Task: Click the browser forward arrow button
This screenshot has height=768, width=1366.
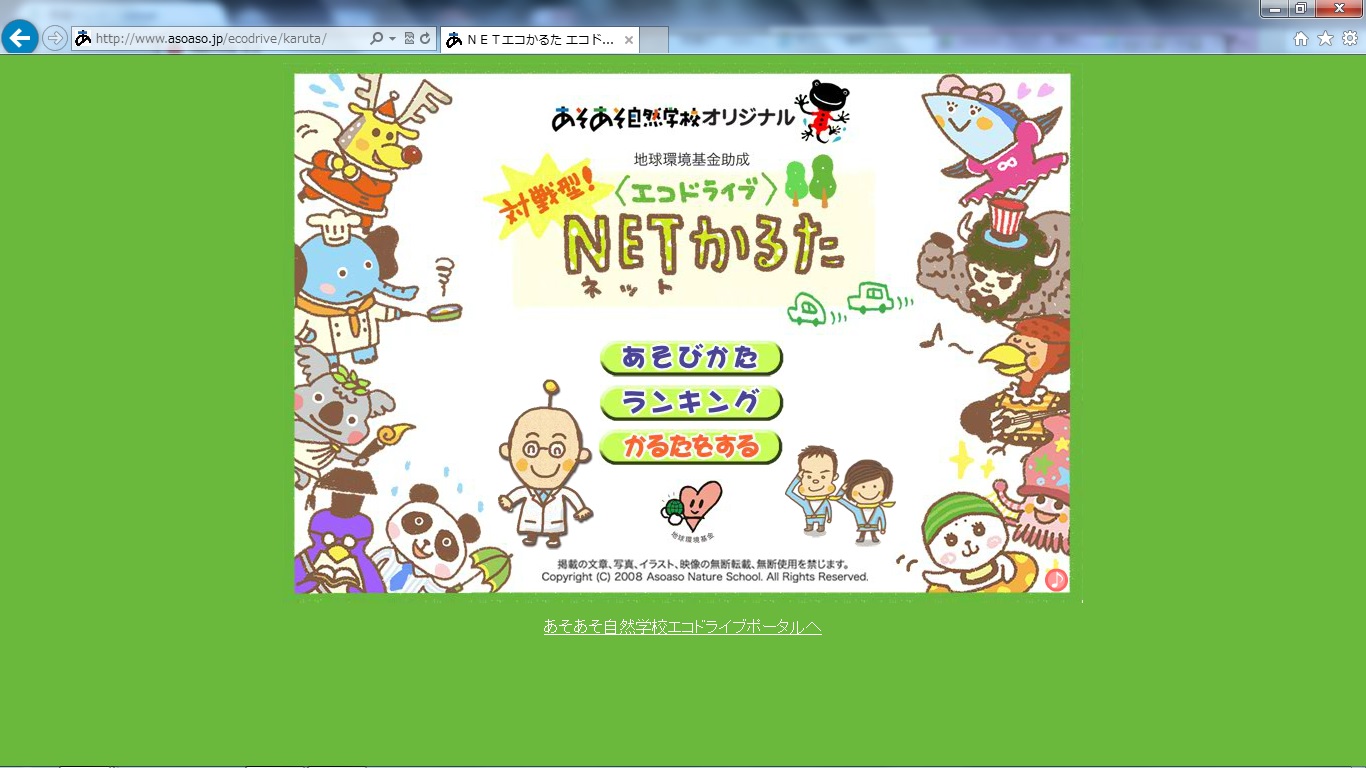Action: [x=55, y=38]
